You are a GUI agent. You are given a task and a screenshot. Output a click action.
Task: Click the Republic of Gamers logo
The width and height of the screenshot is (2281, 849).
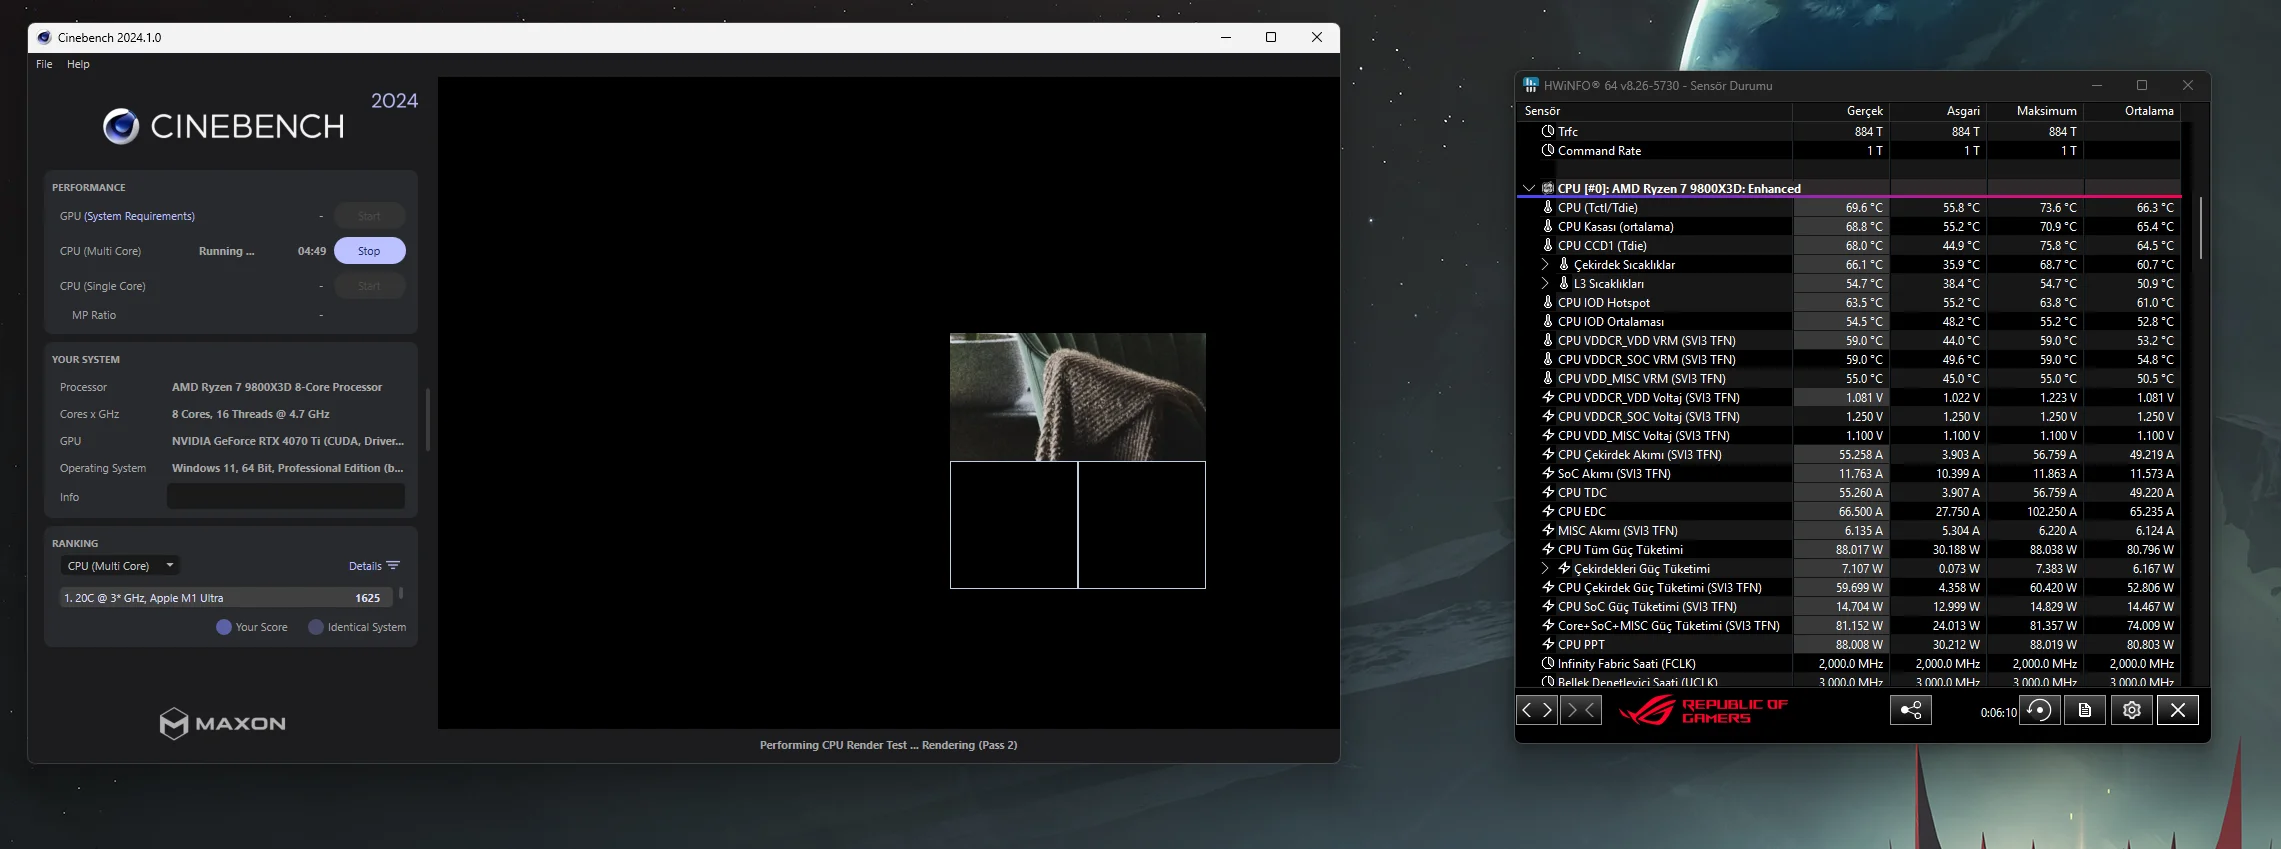point(1702,710)
